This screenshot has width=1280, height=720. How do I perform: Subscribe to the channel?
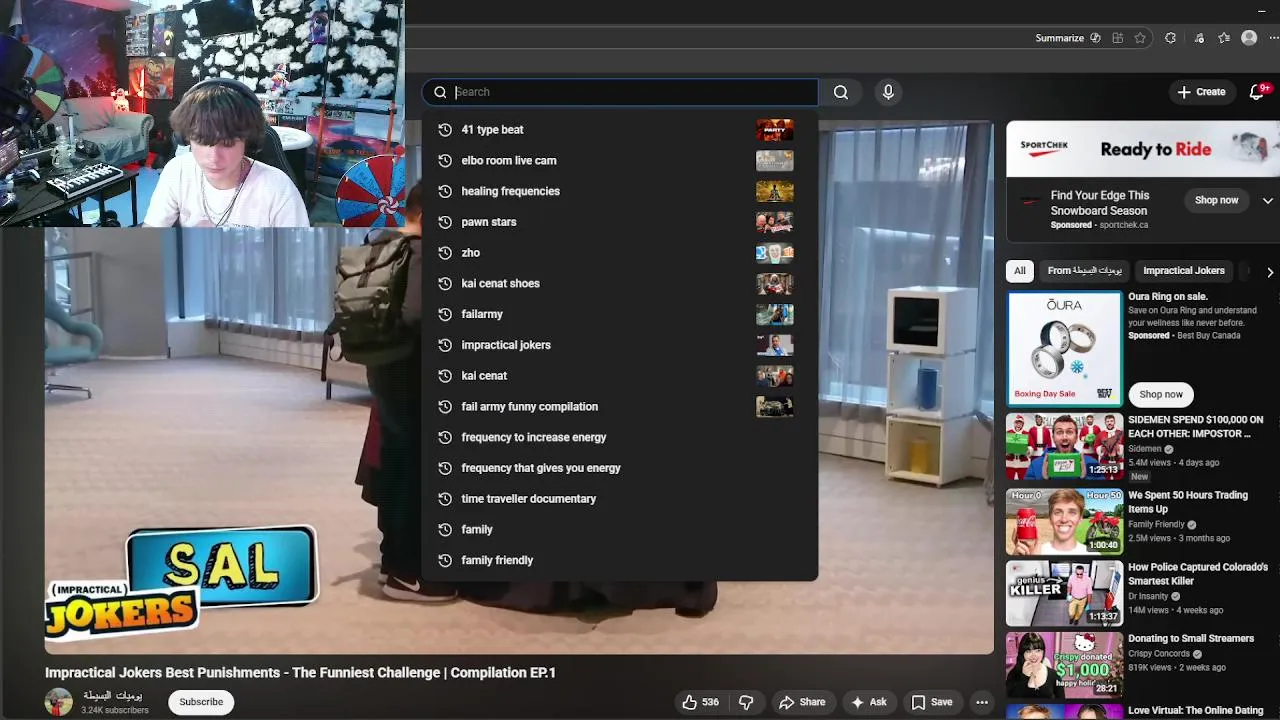tap(201, 702)
